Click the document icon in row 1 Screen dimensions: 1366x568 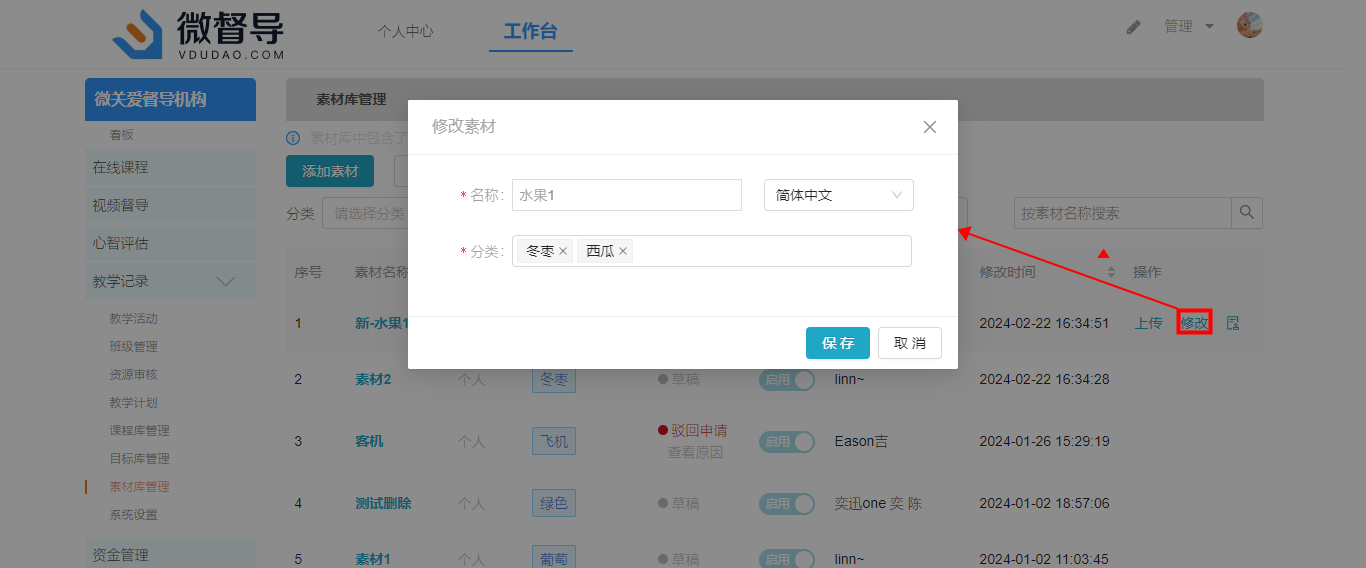tap(1233, 323)
